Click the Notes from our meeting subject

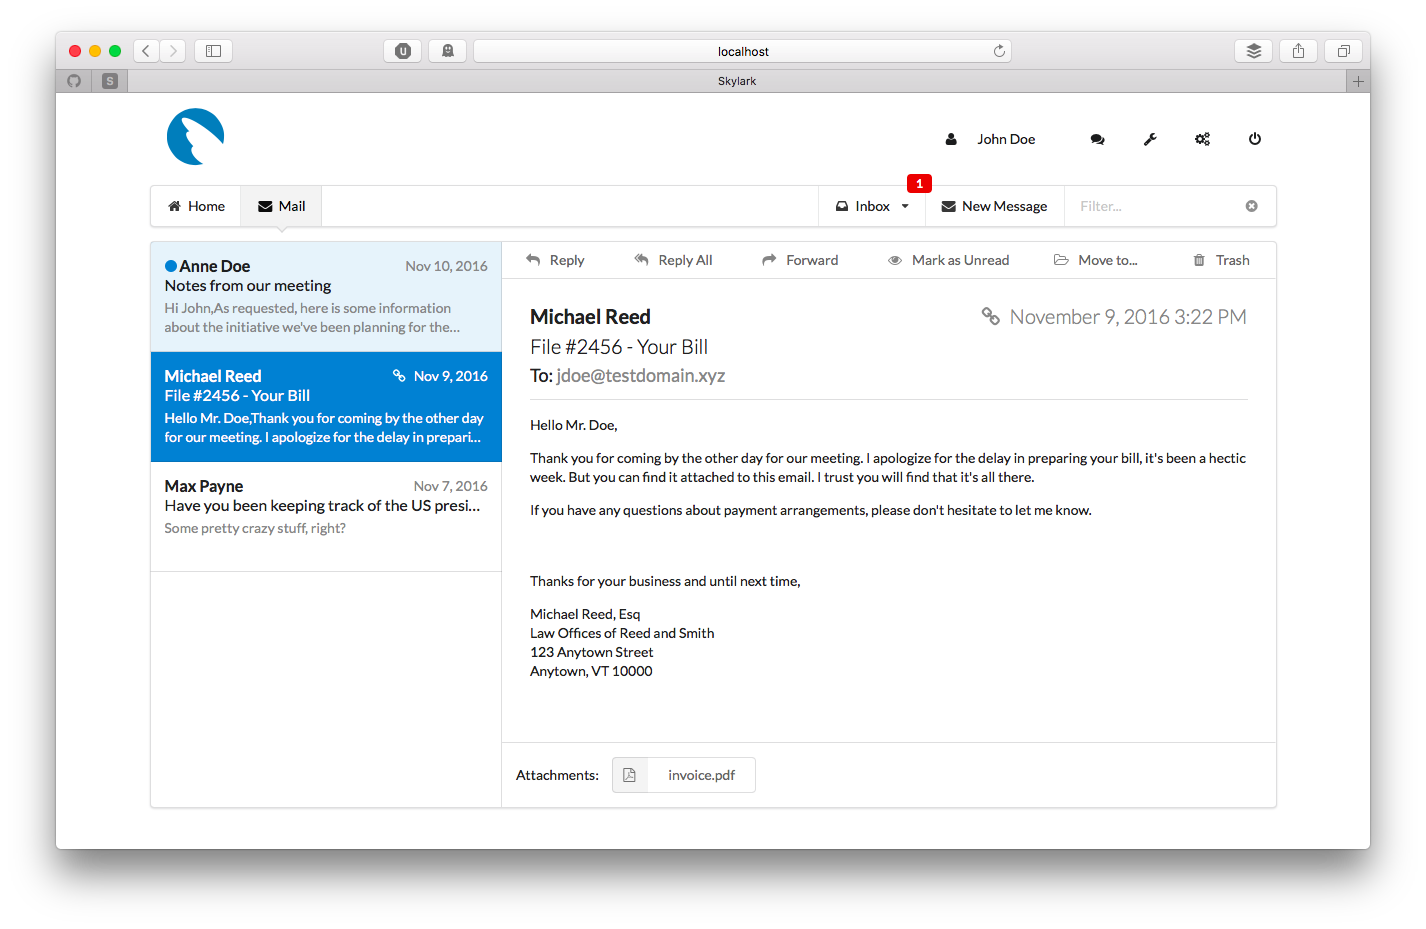click(x=248, y=286)
